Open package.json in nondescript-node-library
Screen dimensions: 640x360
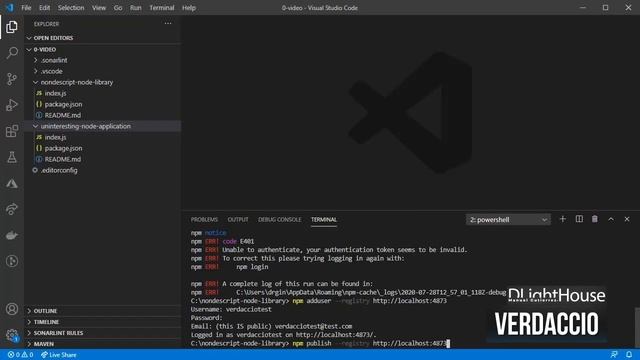[x=102, y=104]
